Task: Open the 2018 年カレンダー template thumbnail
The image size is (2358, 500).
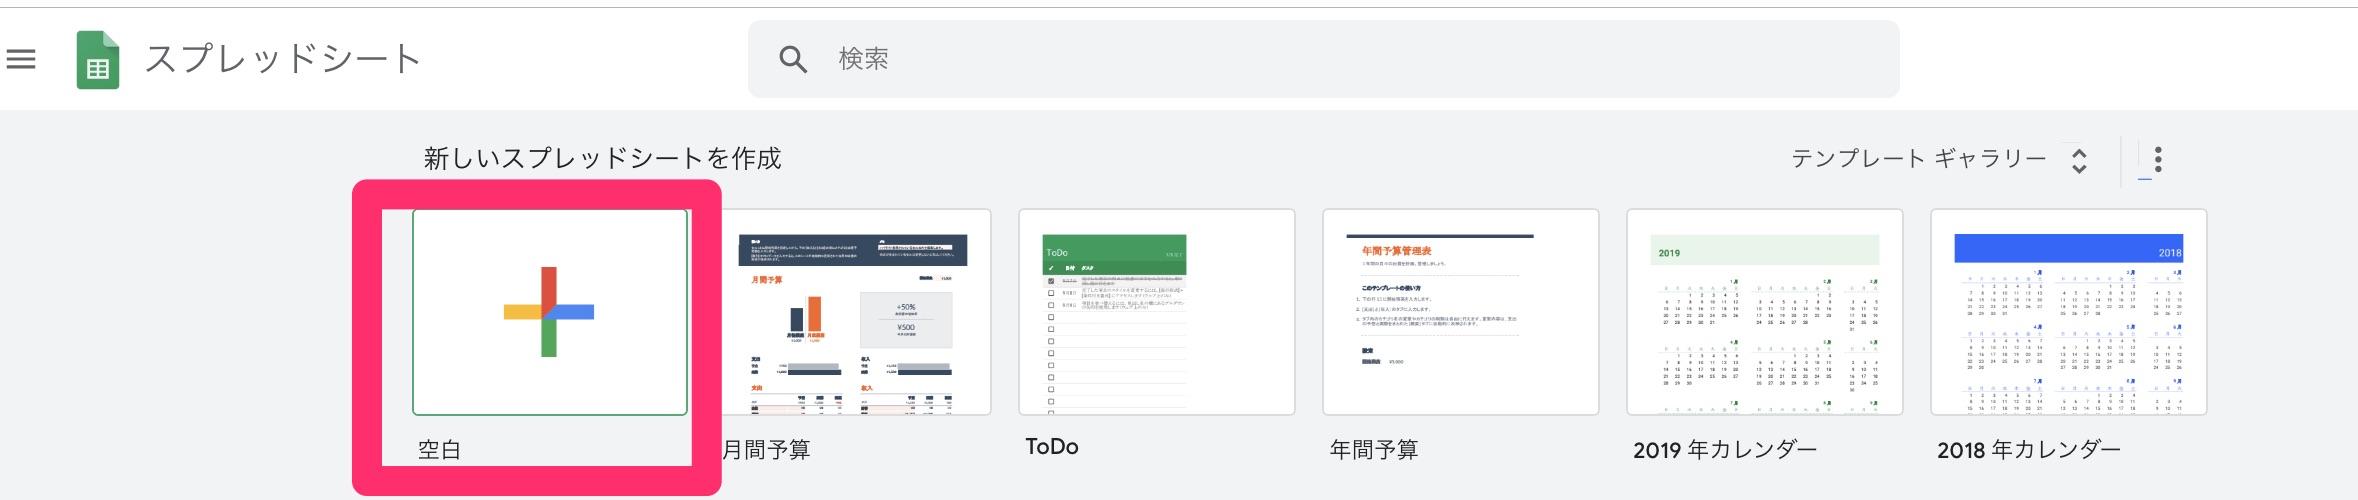Action: coord(2068,312)
